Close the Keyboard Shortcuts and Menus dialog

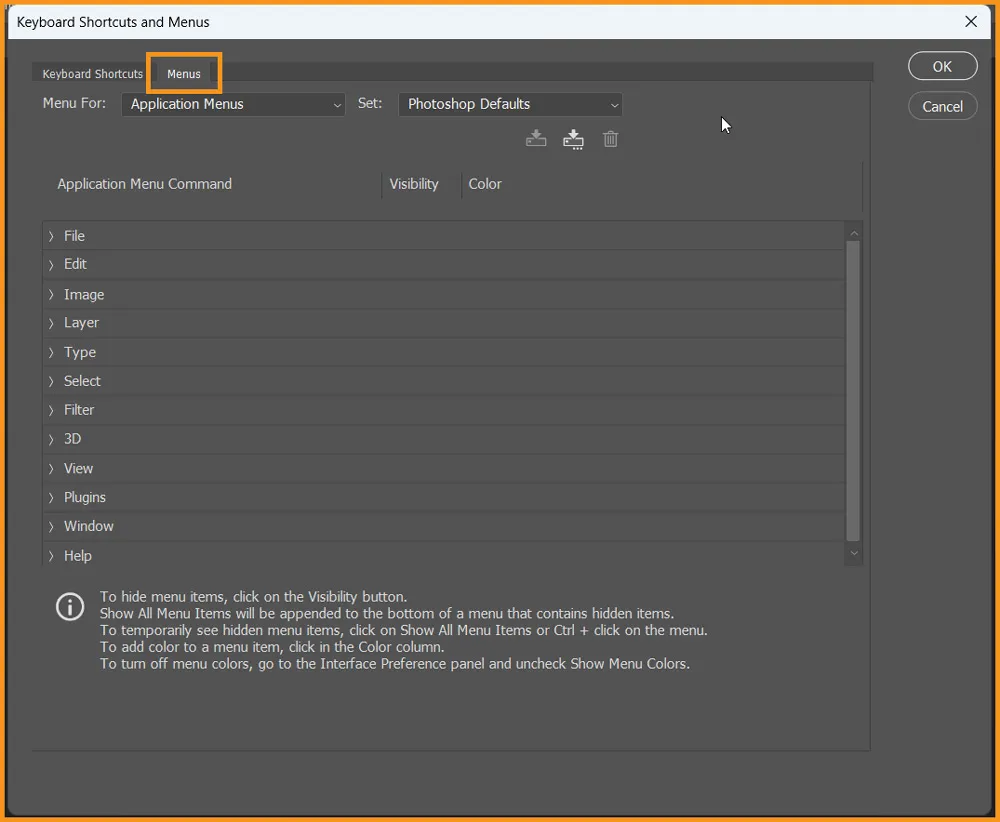[970, 21]
